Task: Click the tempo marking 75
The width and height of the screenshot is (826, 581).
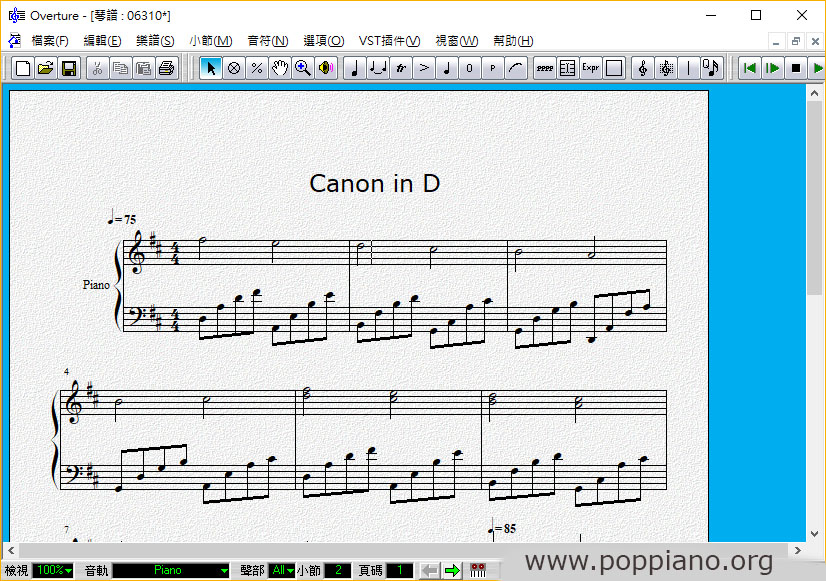Action: (x=122, y=217)
